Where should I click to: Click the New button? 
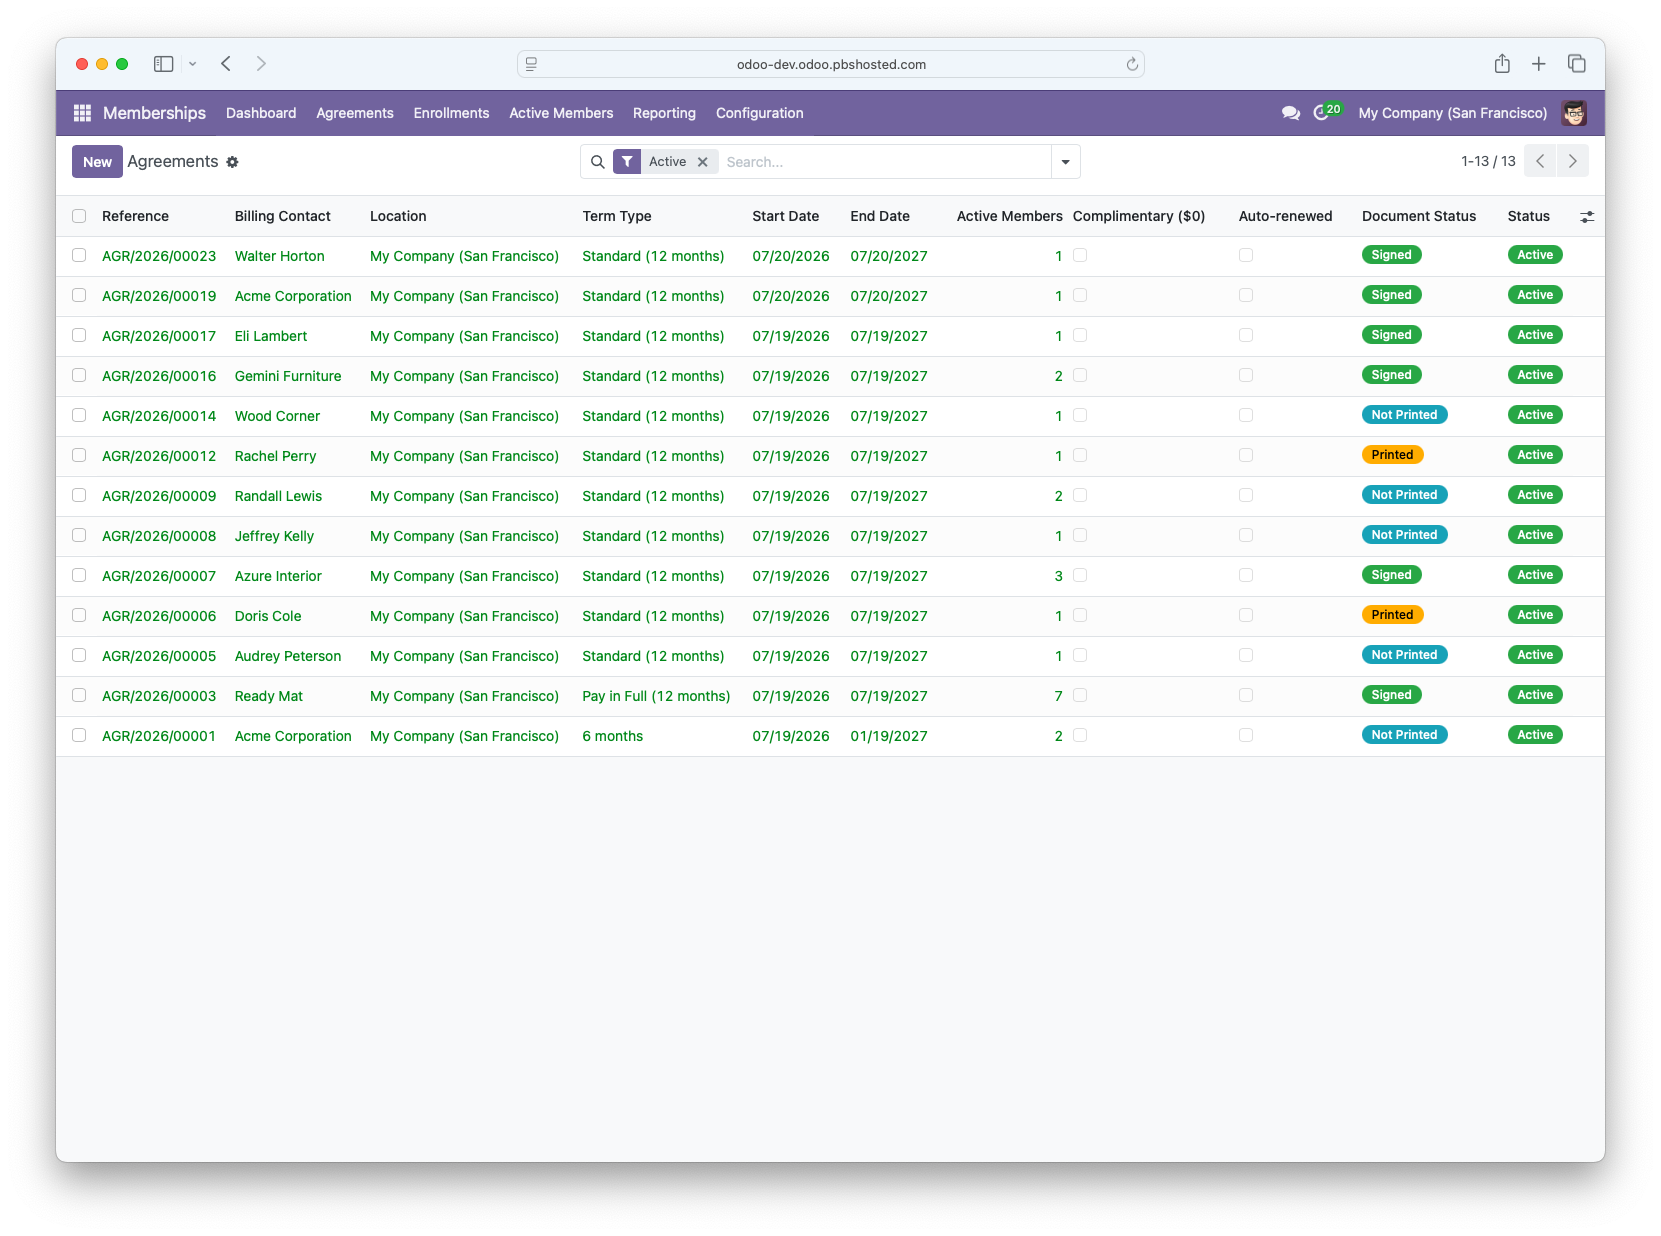97,162
